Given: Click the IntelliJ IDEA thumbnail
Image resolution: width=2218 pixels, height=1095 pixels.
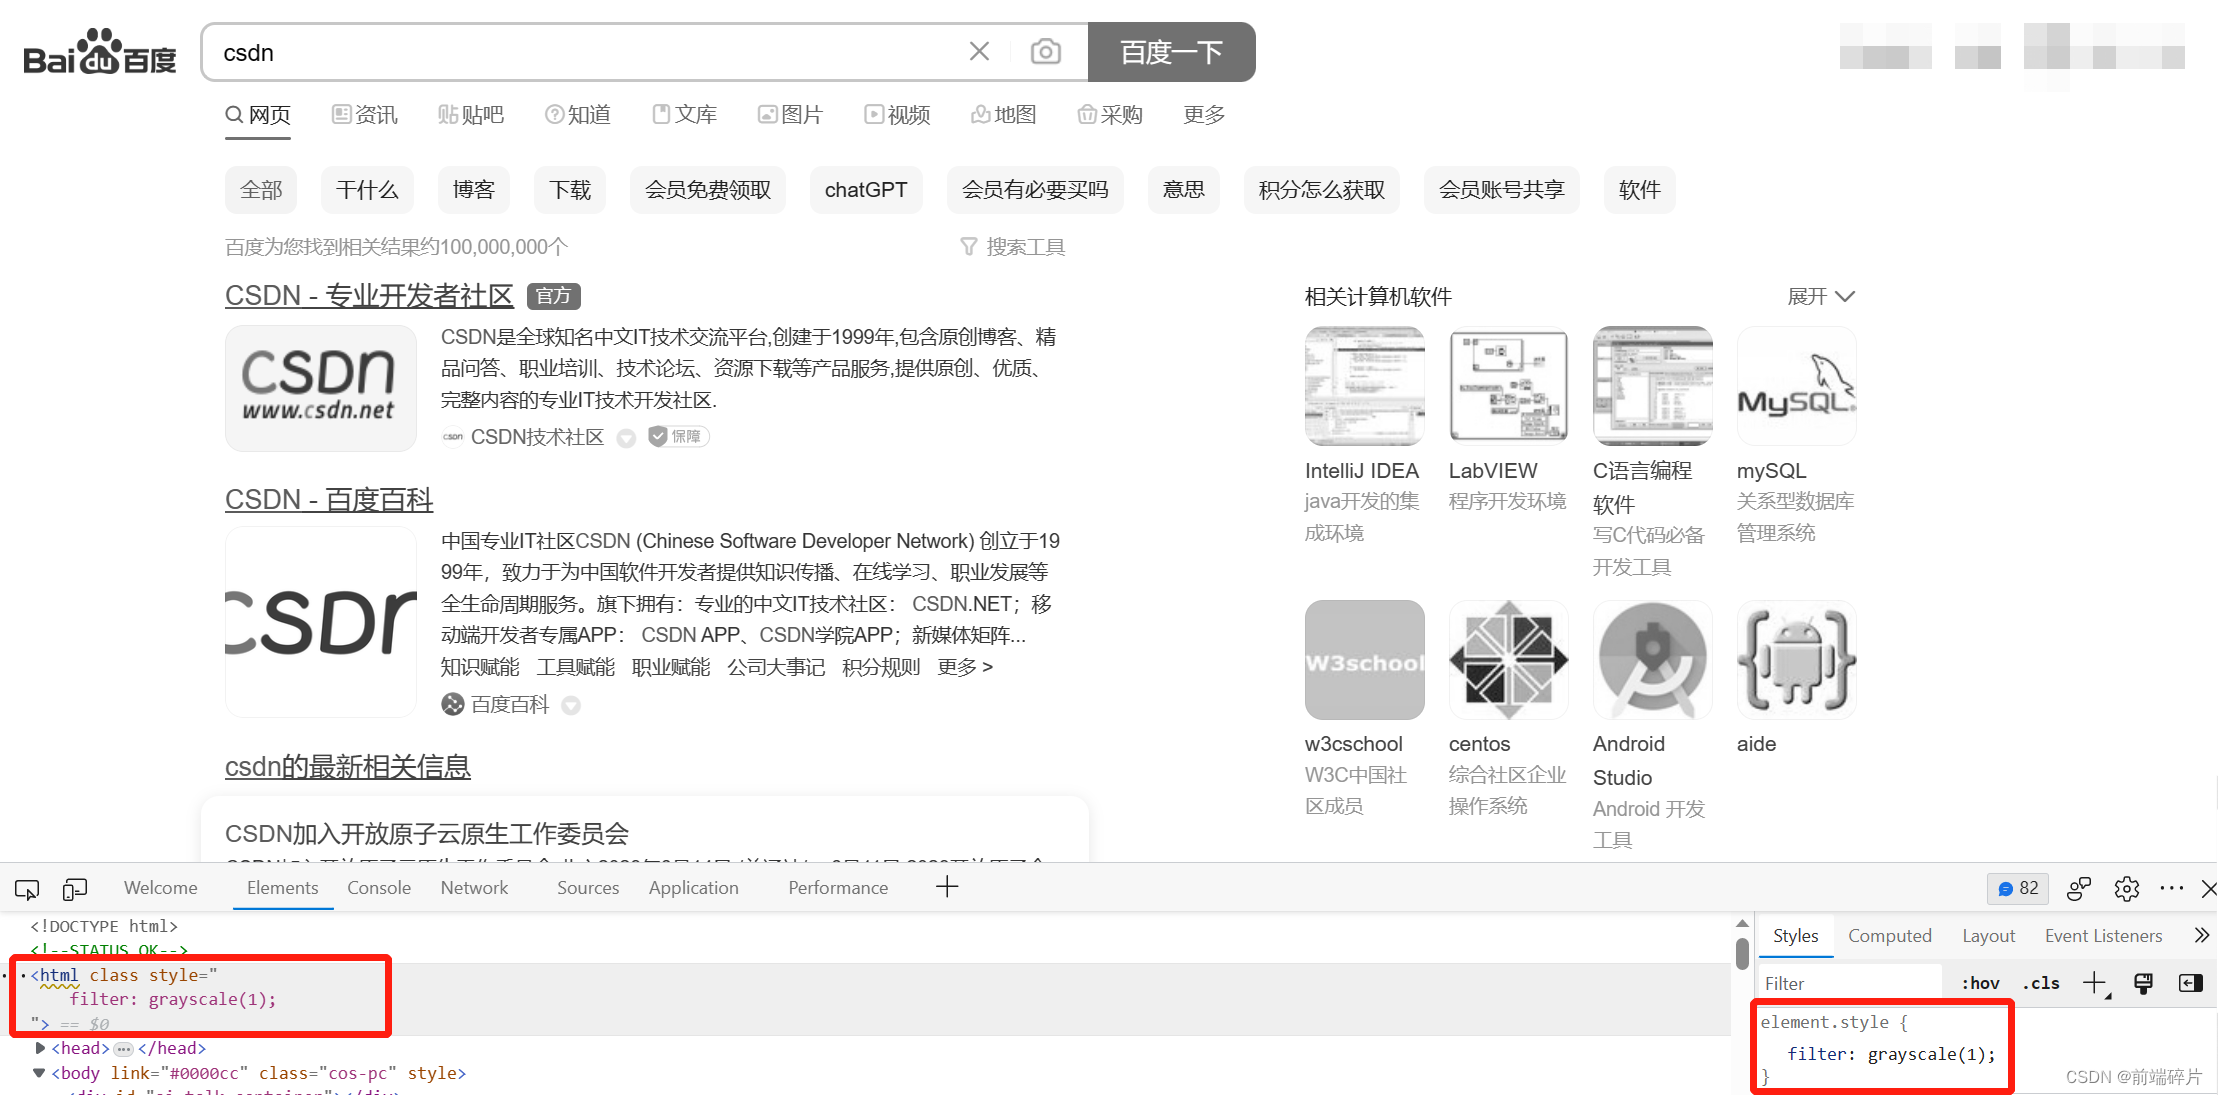Looking at the screenshot, I should 1364,386.
